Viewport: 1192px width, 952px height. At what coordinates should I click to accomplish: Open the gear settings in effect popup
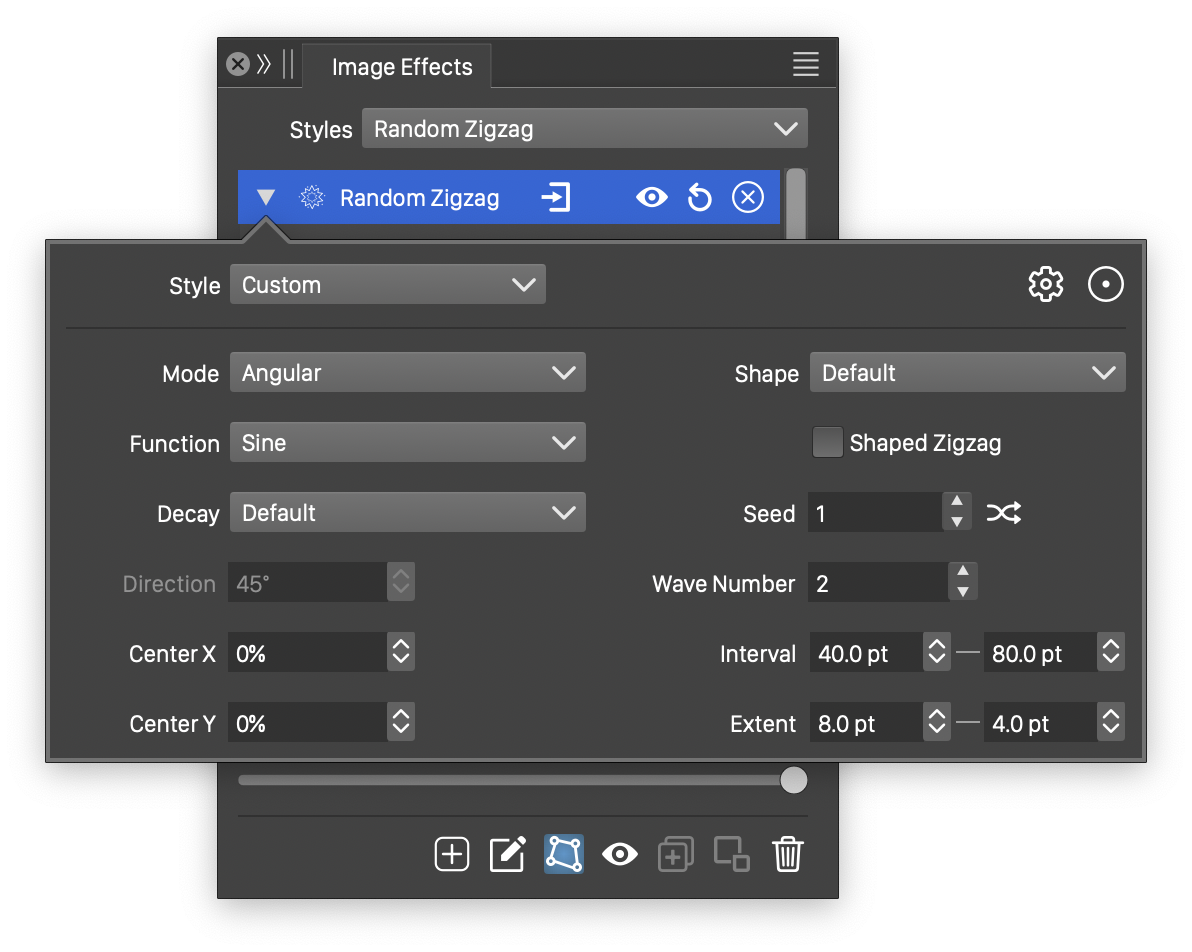point(1046,285)
